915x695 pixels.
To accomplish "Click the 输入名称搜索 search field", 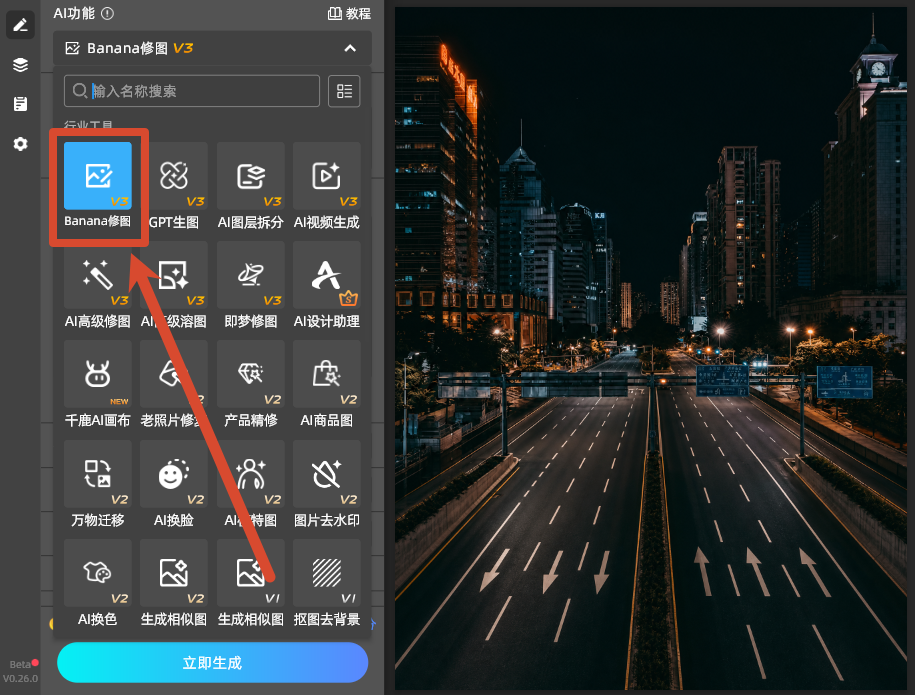I will [x=192, y=91].
